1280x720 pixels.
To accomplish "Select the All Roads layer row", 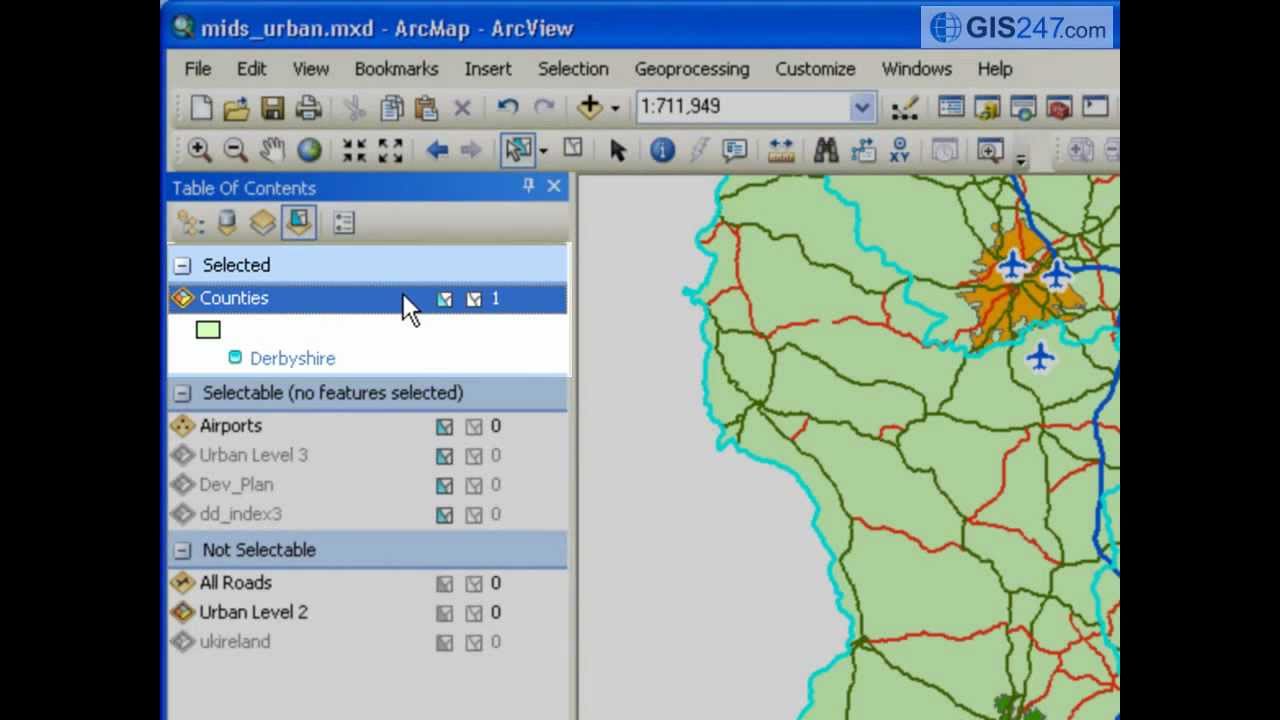I will click(367, 583).
